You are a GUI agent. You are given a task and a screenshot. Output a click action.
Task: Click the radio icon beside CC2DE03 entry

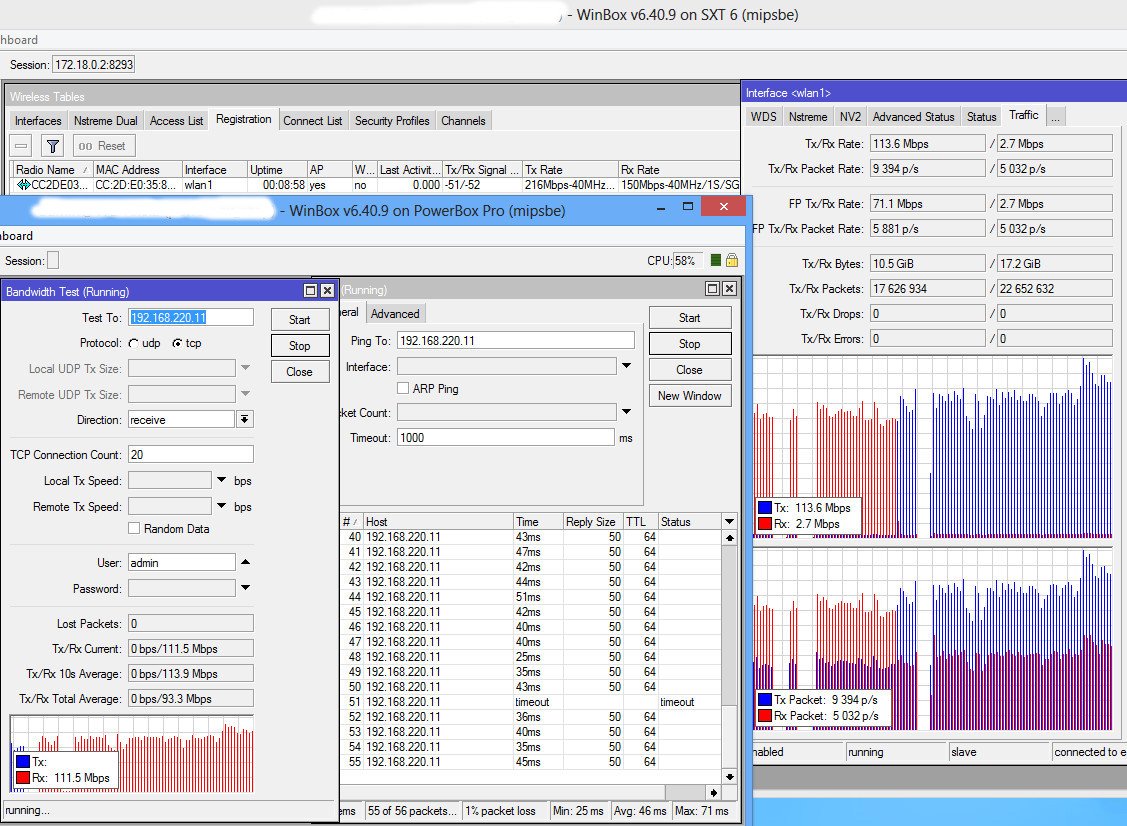24,185
